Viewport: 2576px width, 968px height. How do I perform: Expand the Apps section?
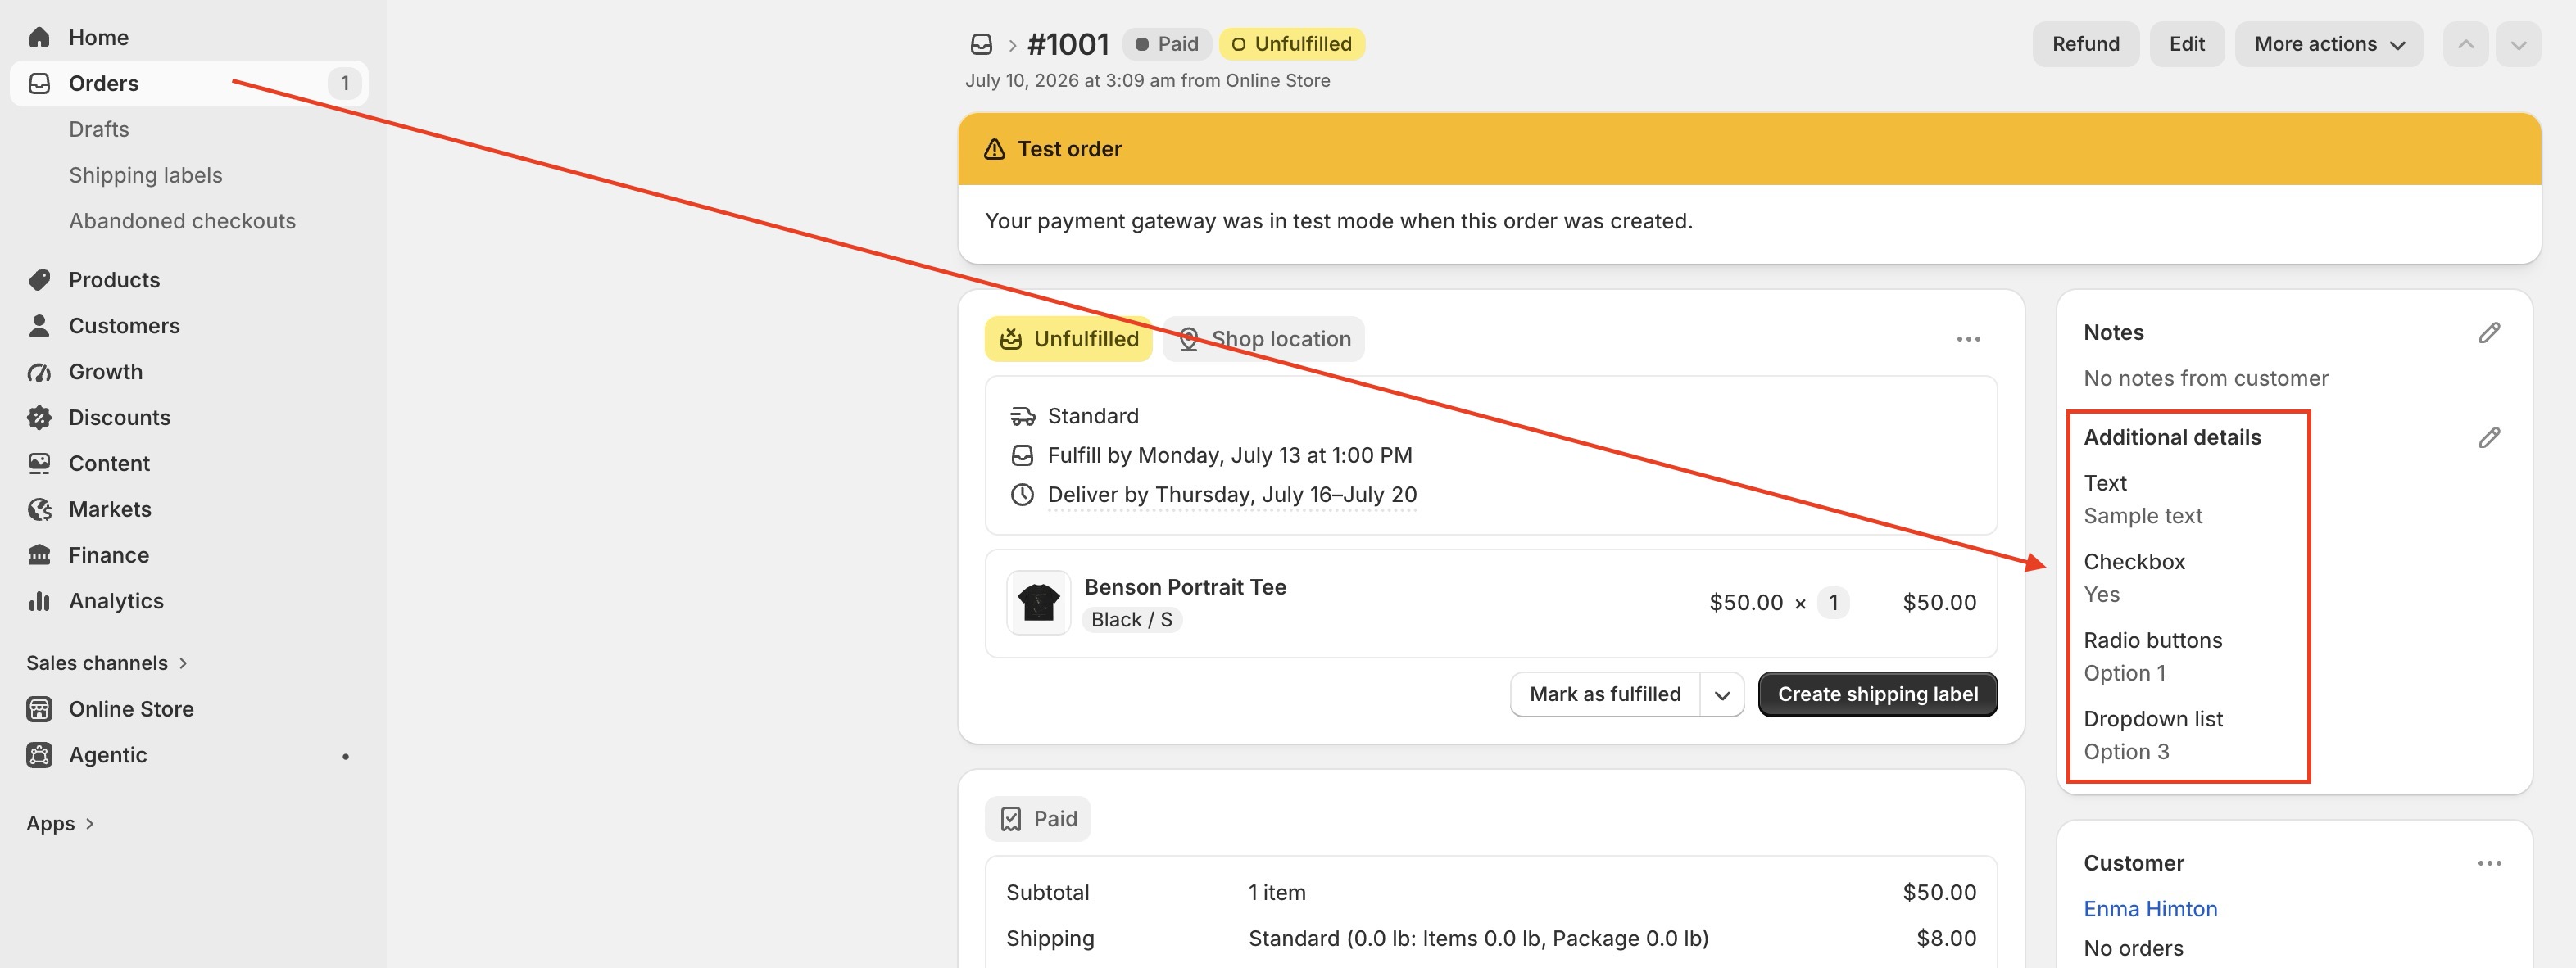click(x=60, y=824)
